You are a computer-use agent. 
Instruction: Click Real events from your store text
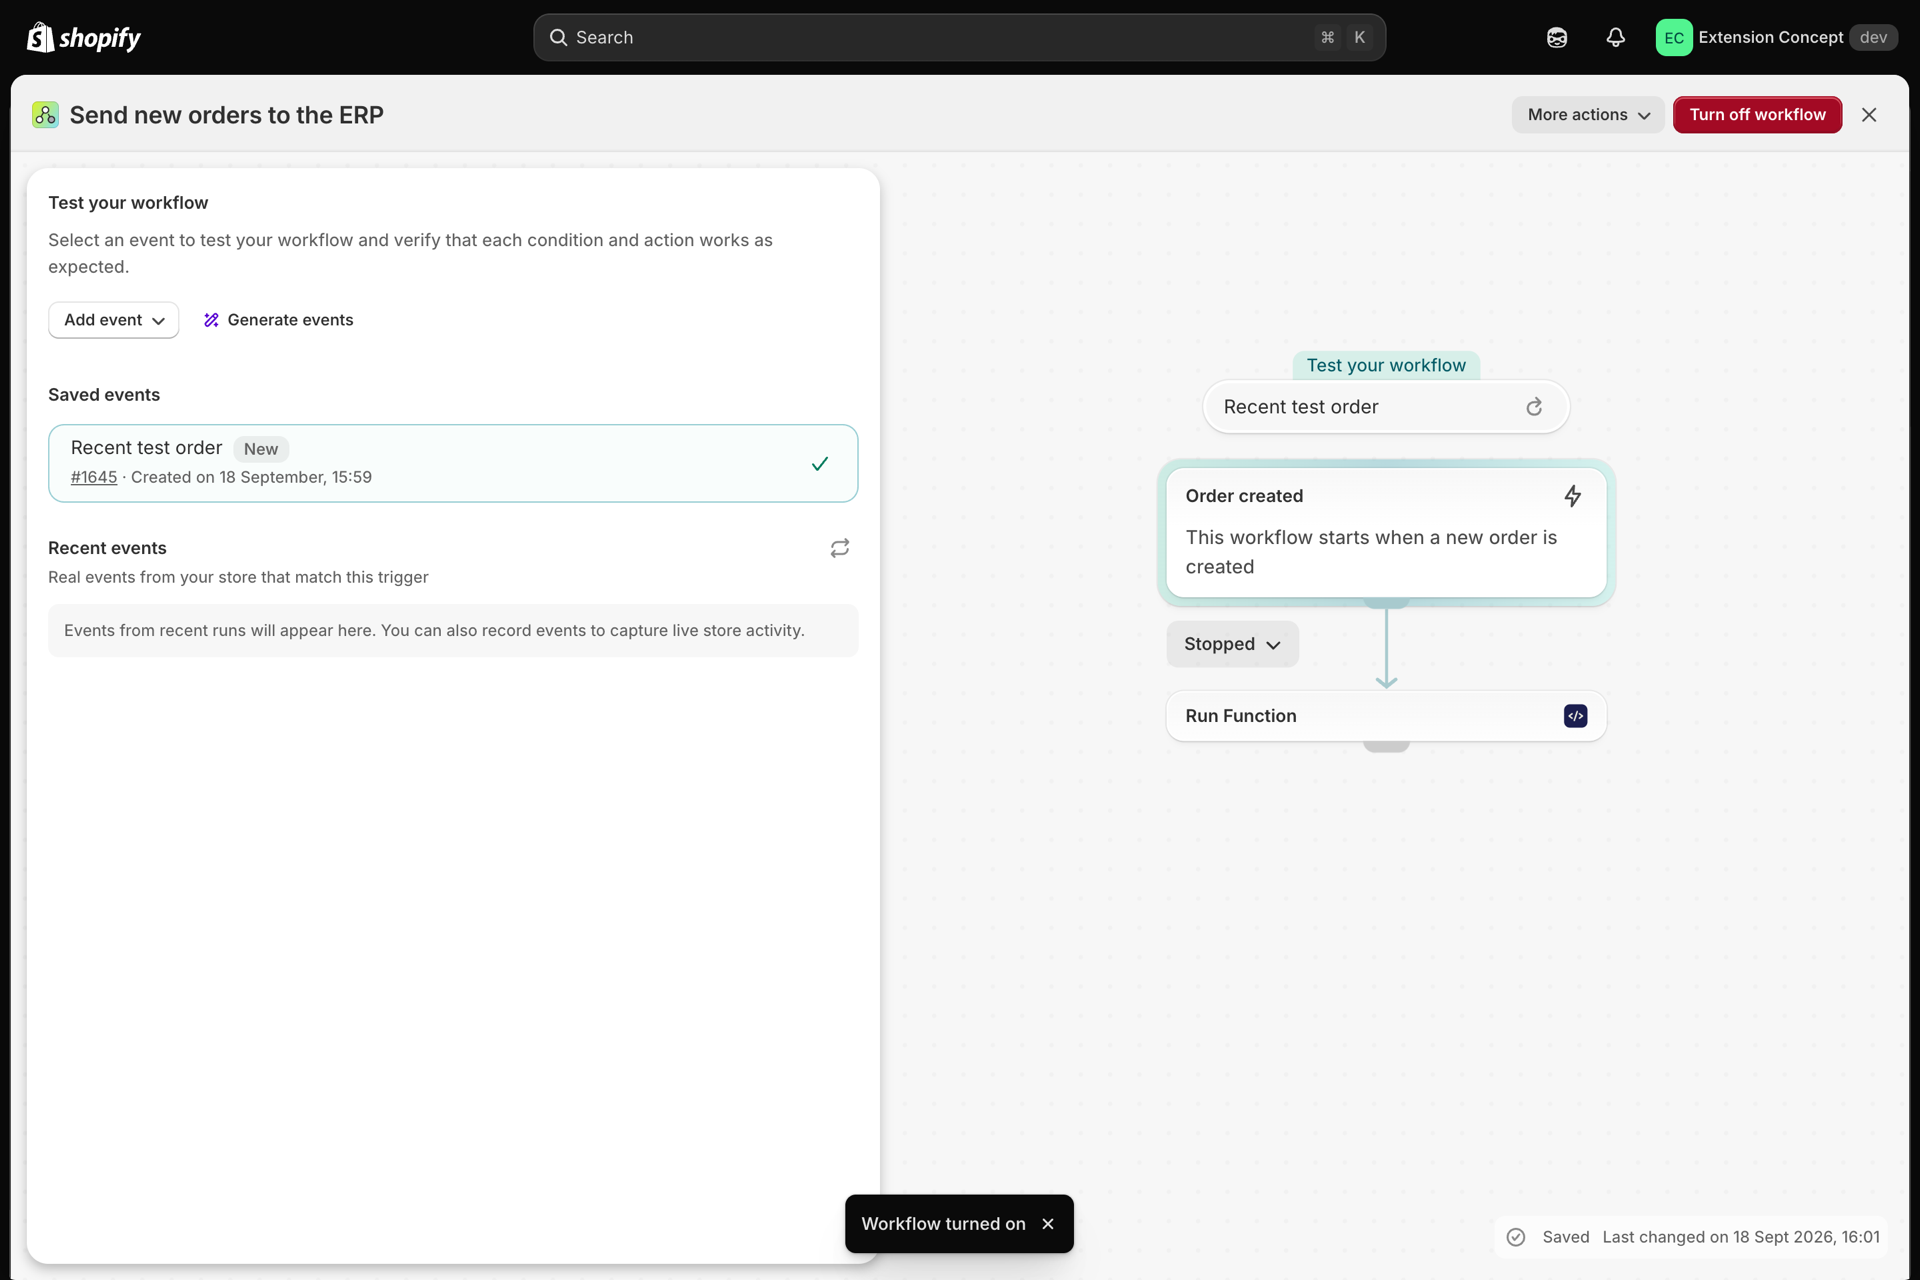238,577
